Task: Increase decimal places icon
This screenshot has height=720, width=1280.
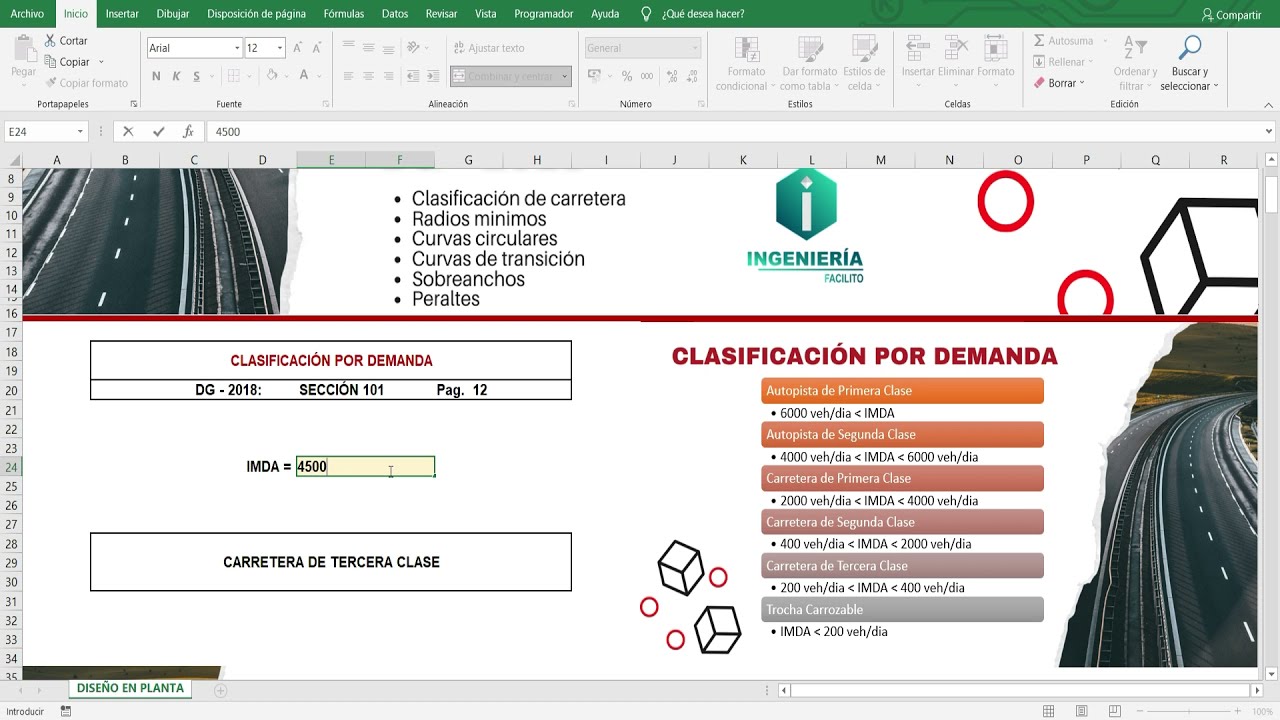Action: [x=670, y=76]
